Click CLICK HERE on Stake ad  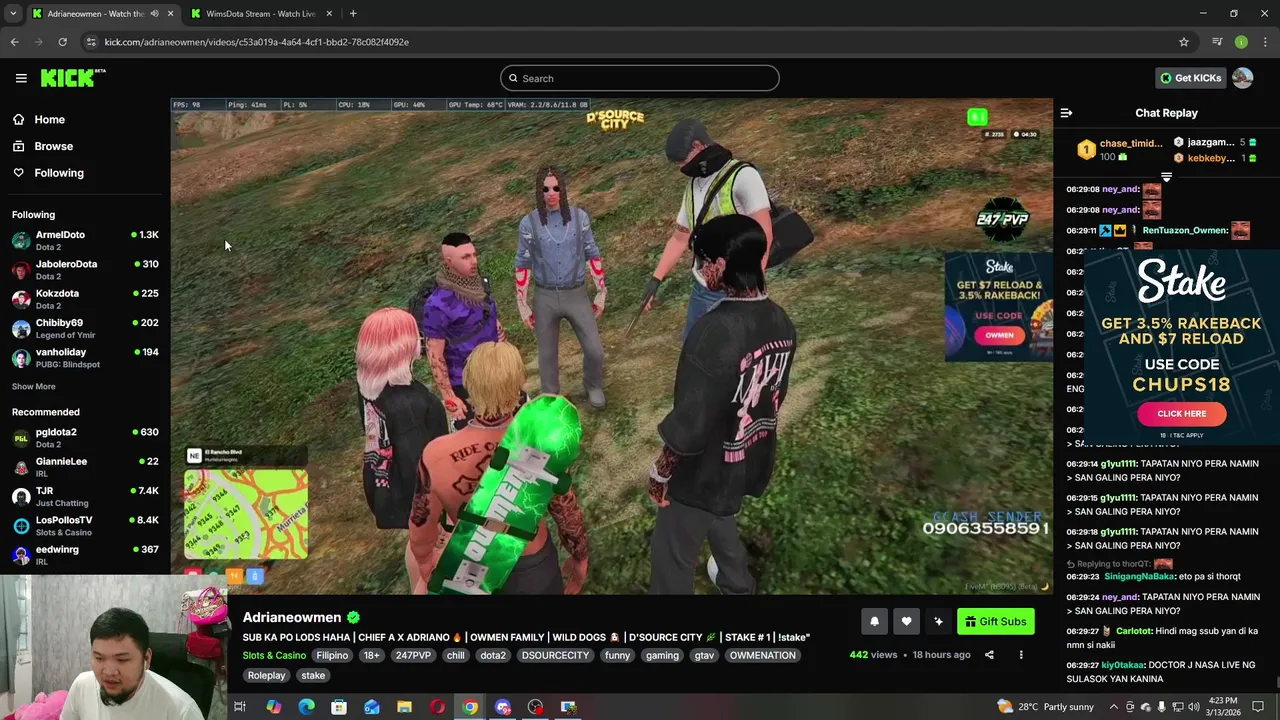tap(1181, 413)
